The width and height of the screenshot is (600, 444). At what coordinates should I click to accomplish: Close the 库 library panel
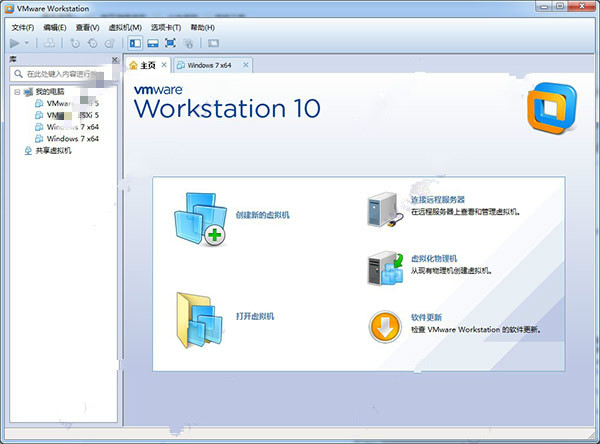[x=114, y=59]
